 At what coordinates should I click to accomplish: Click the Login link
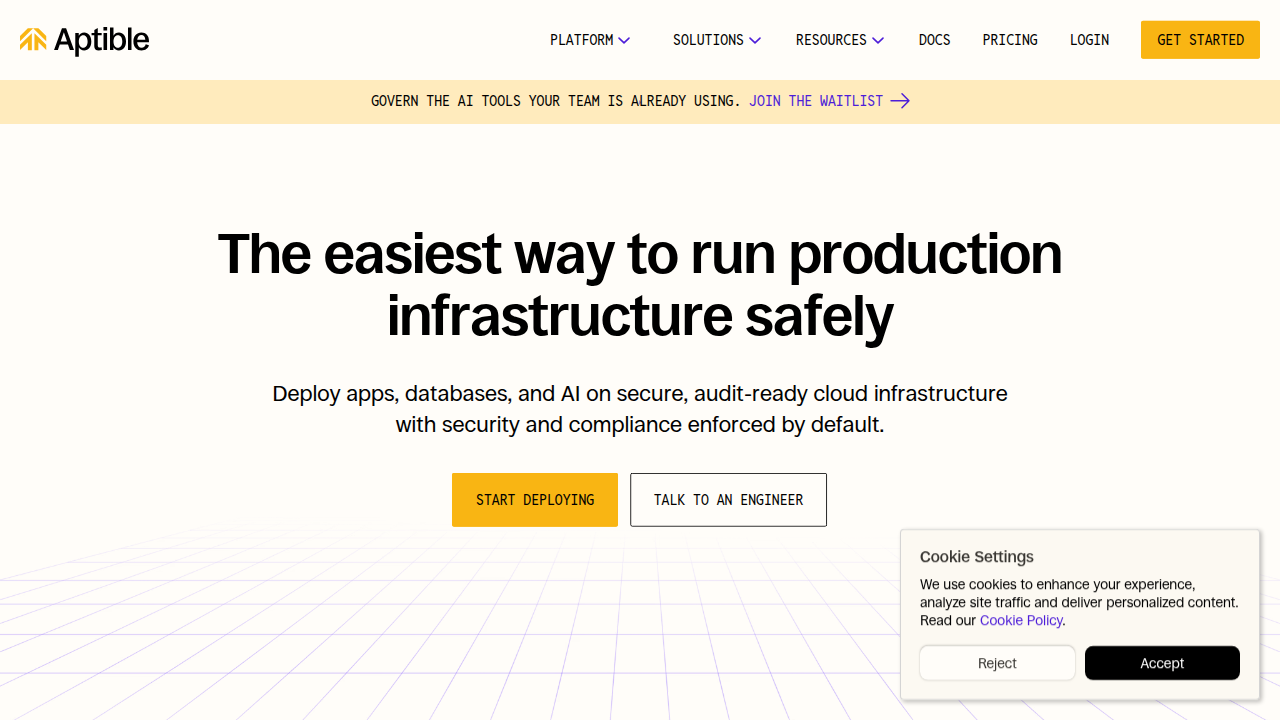pyautogui.click(x=1089, y=40)
